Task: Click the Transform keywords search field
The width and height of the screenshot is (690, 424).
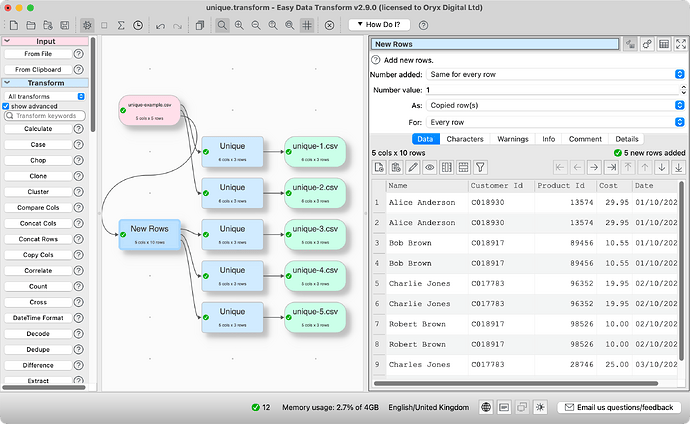Action: coord(45,116)
